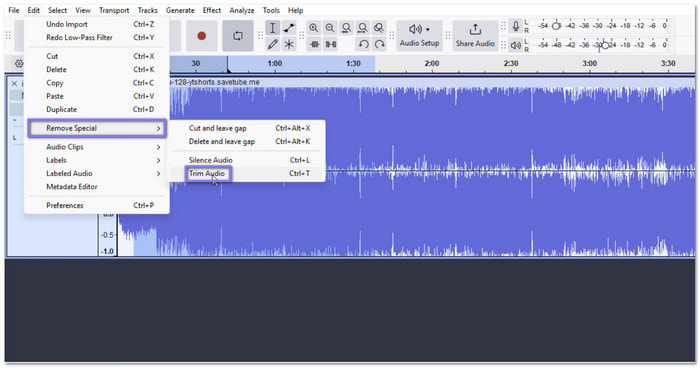Click the 3:00 mark on timeline
This screenshot has height=368, width=700.
(589, 63)
